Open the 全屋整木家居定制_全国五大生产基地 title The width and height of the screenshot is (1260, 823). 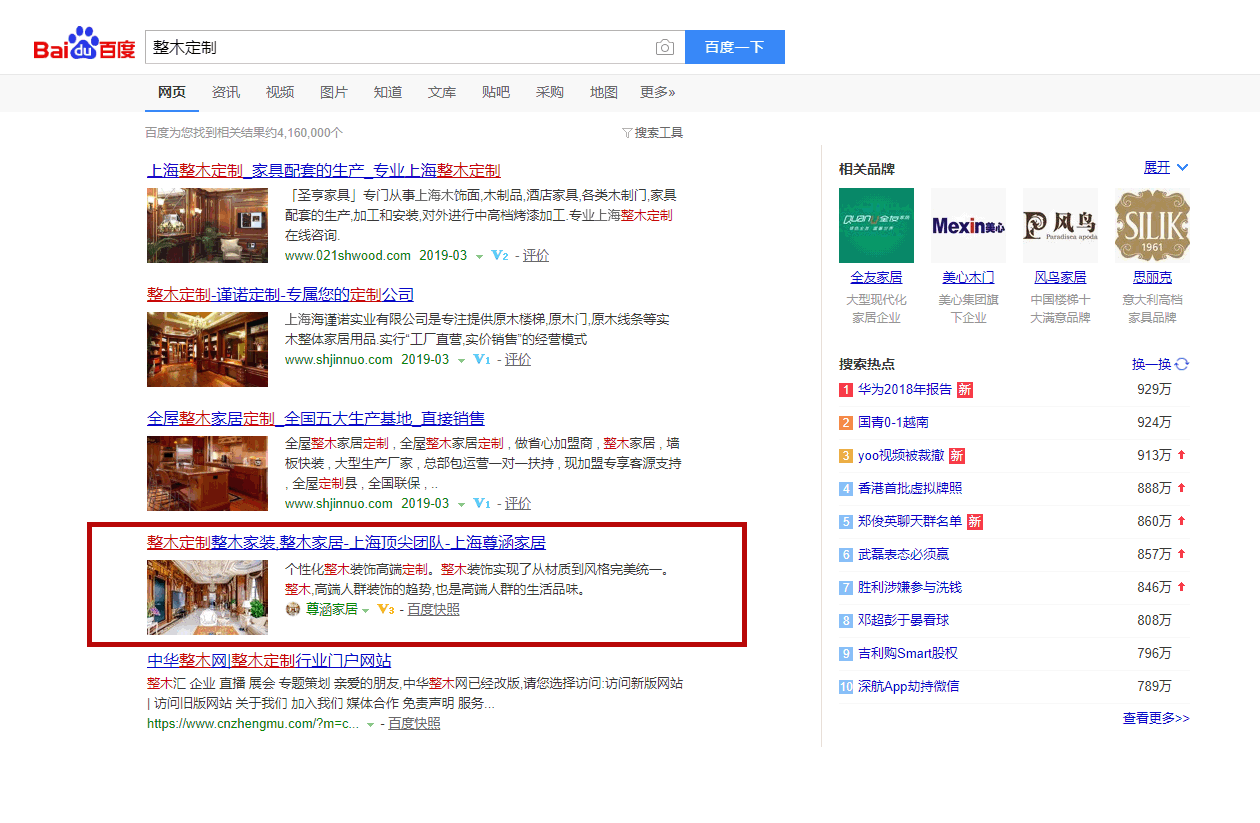316,418
